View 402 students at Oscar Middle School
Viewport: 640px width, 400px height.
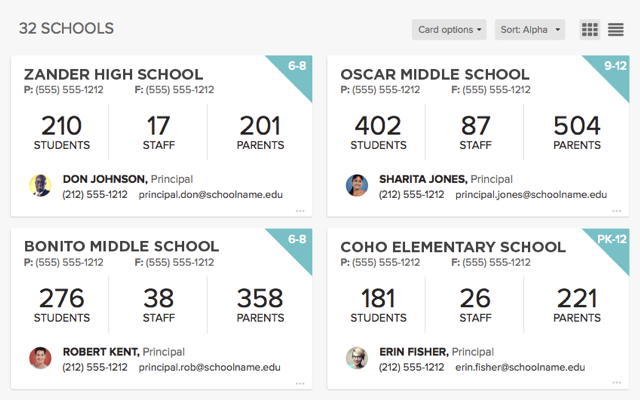pyautogui.click(x=378, y=133)
